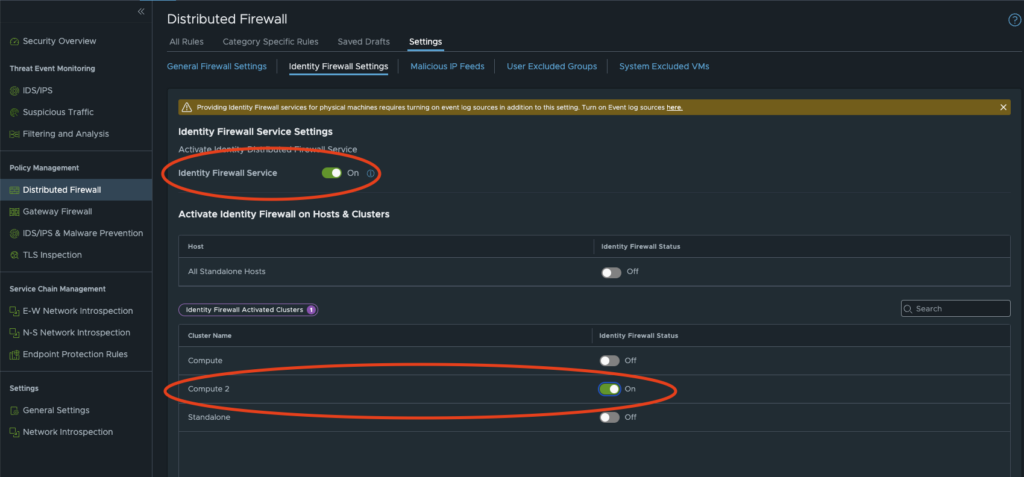Screen dimensions: 1024x477
Task: Click the Suspicious Traffic icon
Action: [14, 112]
